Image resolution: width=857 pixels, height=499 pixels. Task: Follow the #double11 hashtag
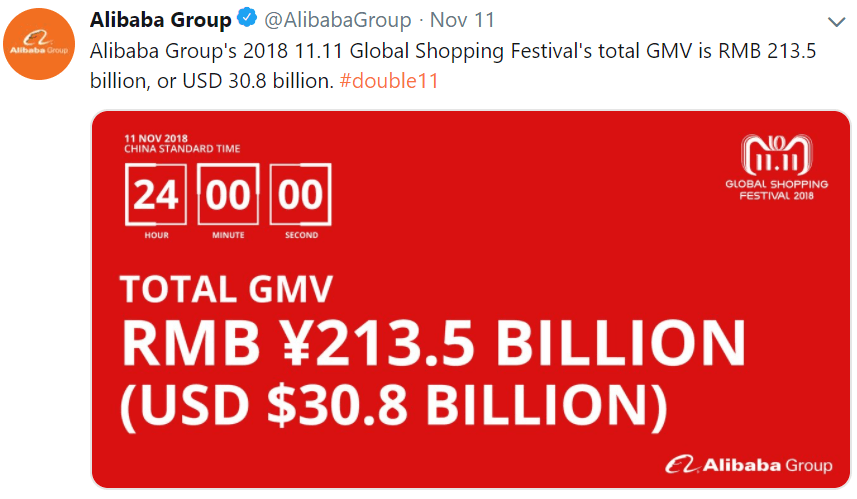pyautogui.click(x=388, y=80)
